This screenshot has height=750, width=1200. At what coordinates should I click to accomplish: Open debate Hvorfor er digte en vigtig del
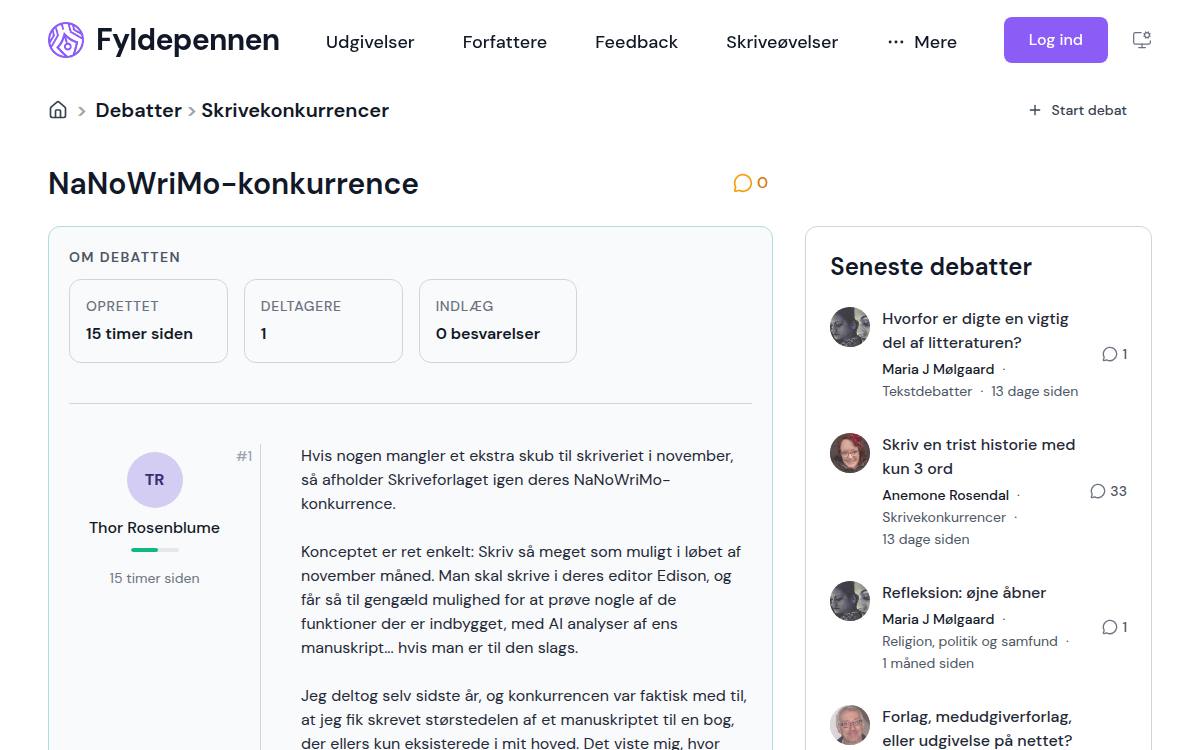975,331
